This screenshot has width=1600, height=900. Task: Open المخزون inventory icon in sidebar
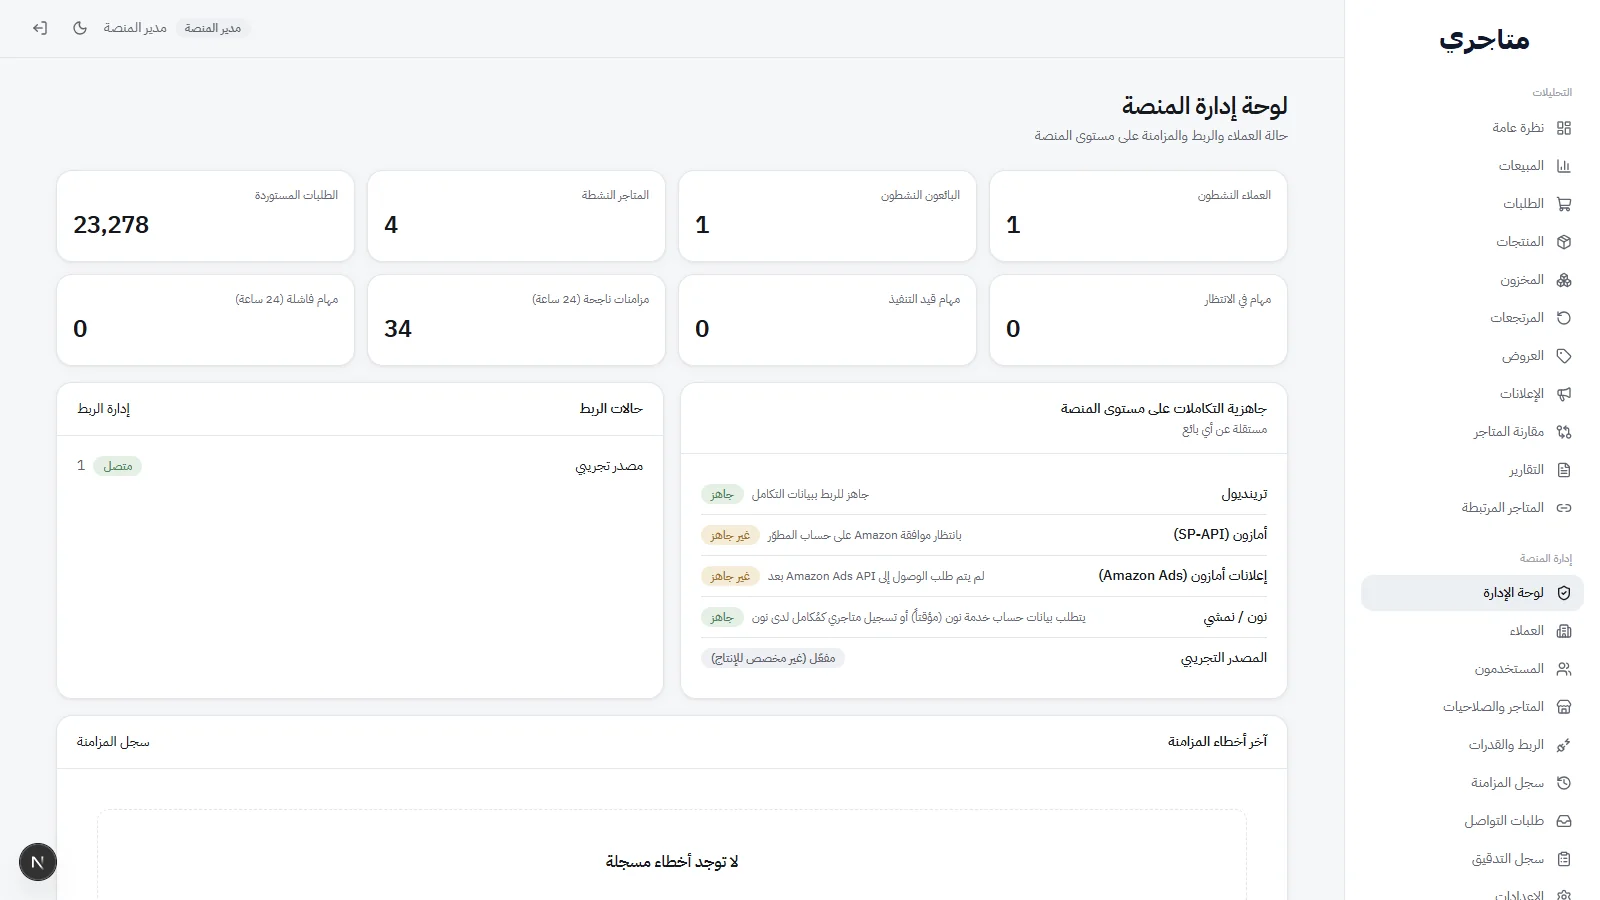click(1564, 280)
